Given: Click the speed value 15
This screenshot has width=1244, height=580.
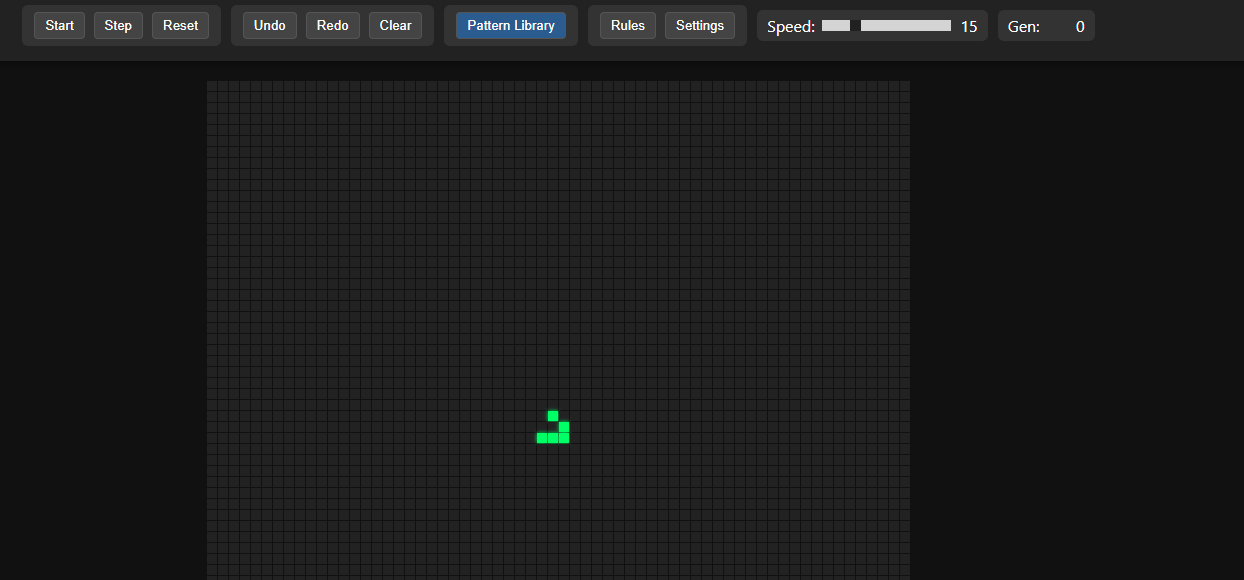Looking at the screenshot, I should [969, 26].
